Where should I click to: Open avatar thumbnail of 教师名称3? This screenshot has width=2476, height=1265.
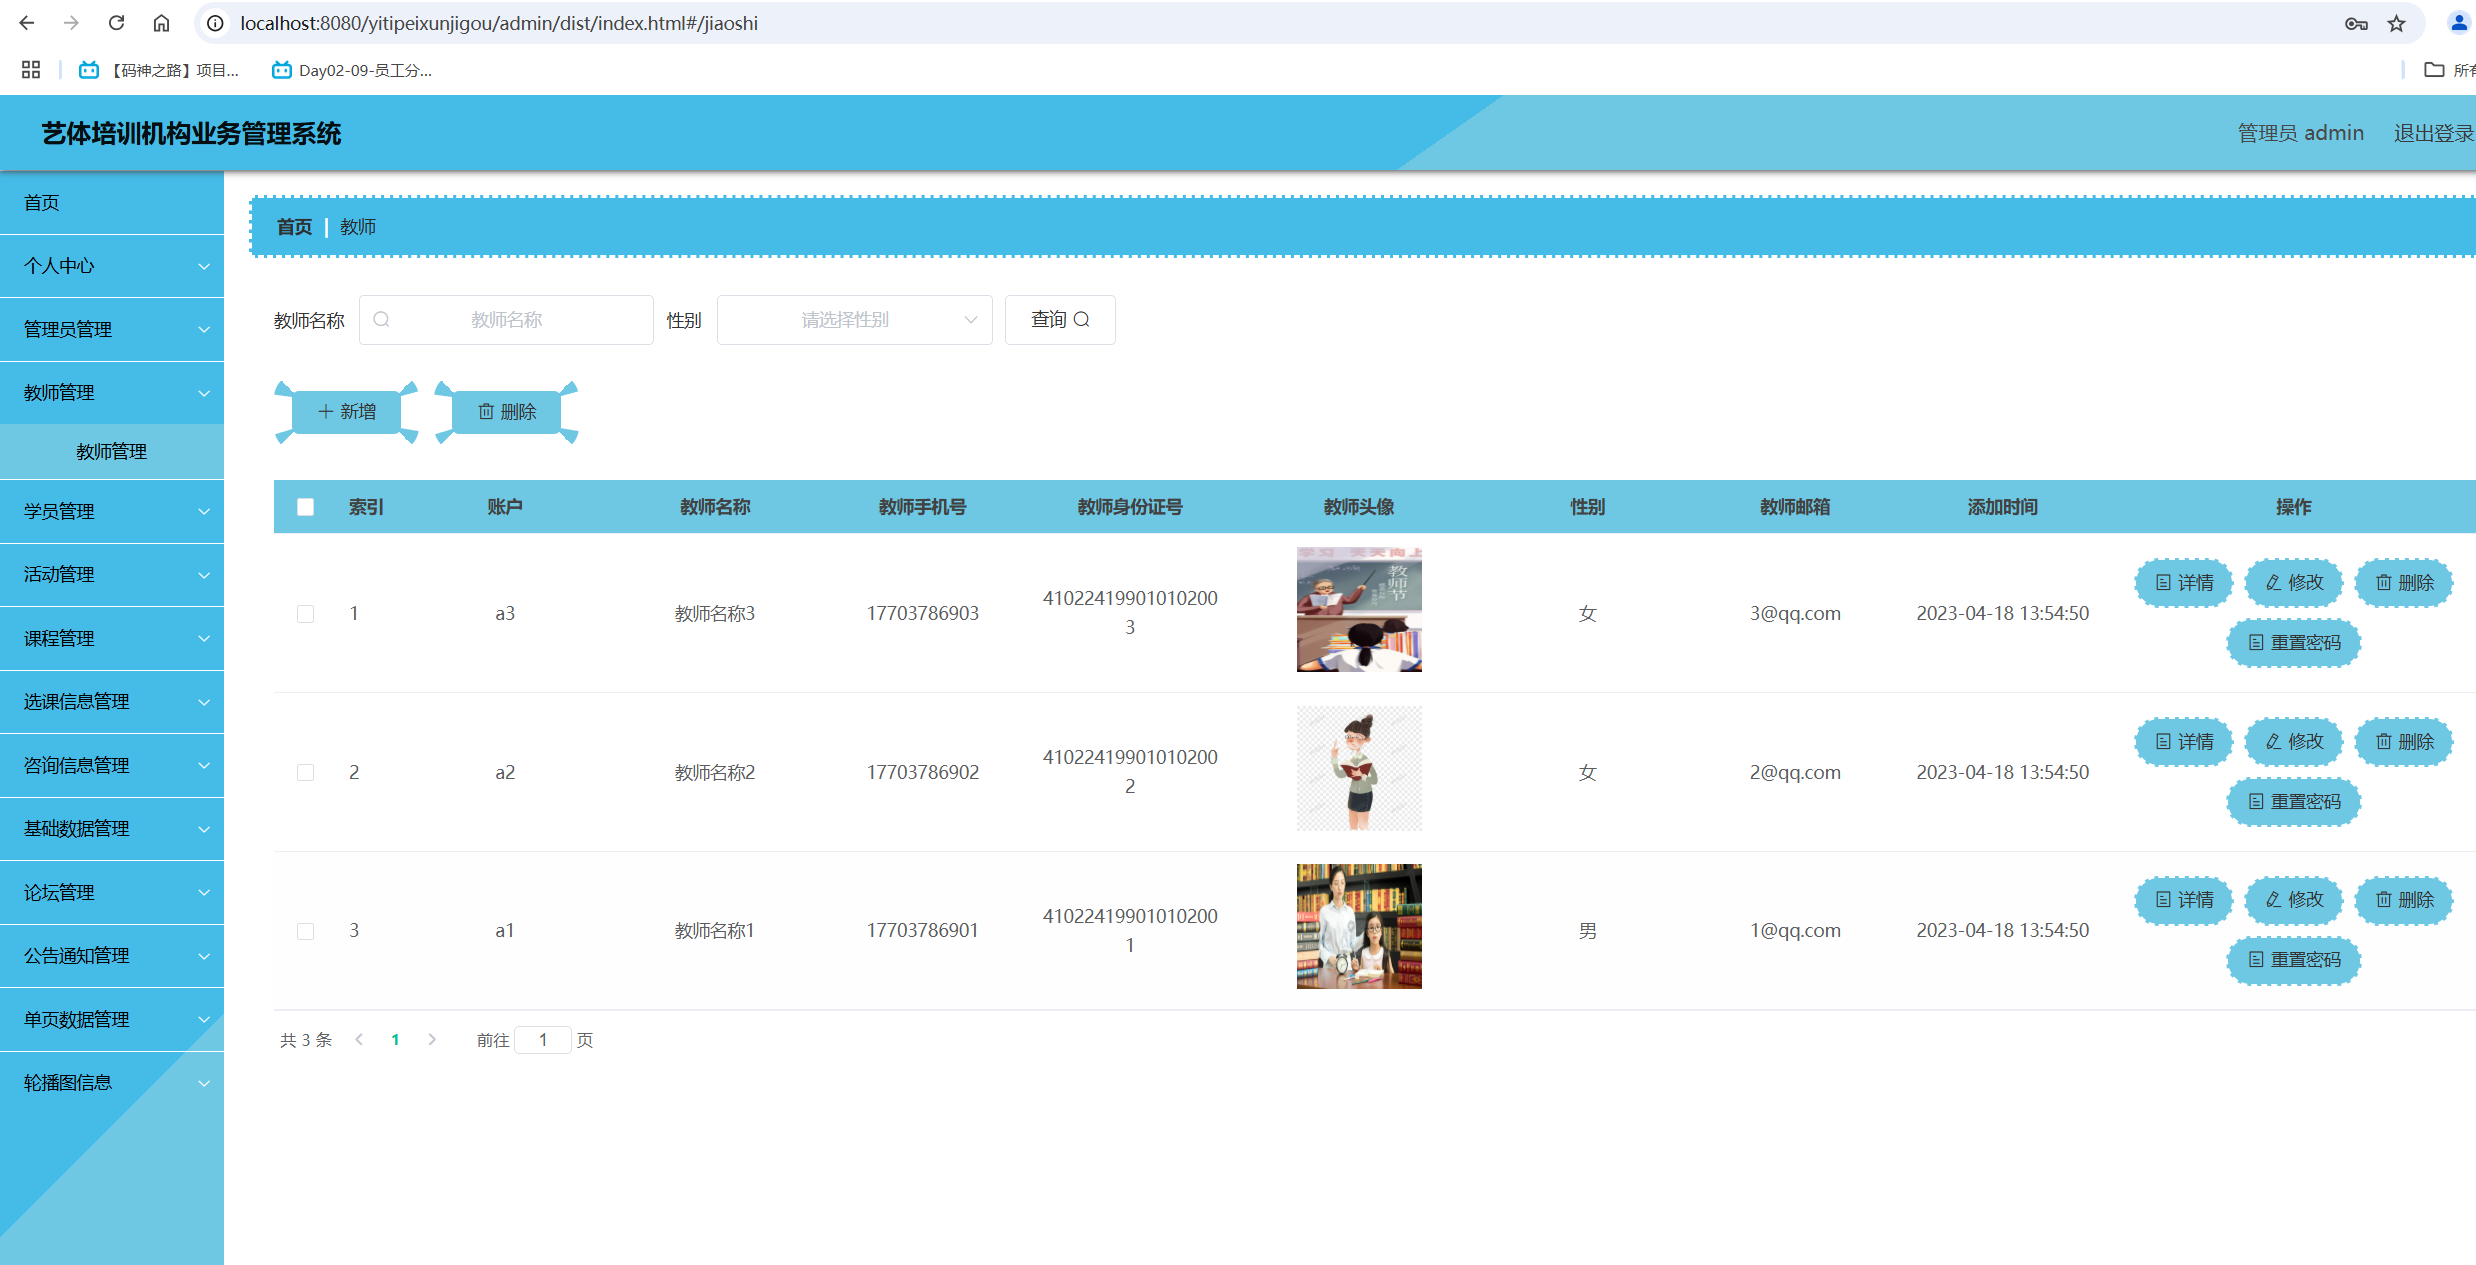coord(1359,609)
